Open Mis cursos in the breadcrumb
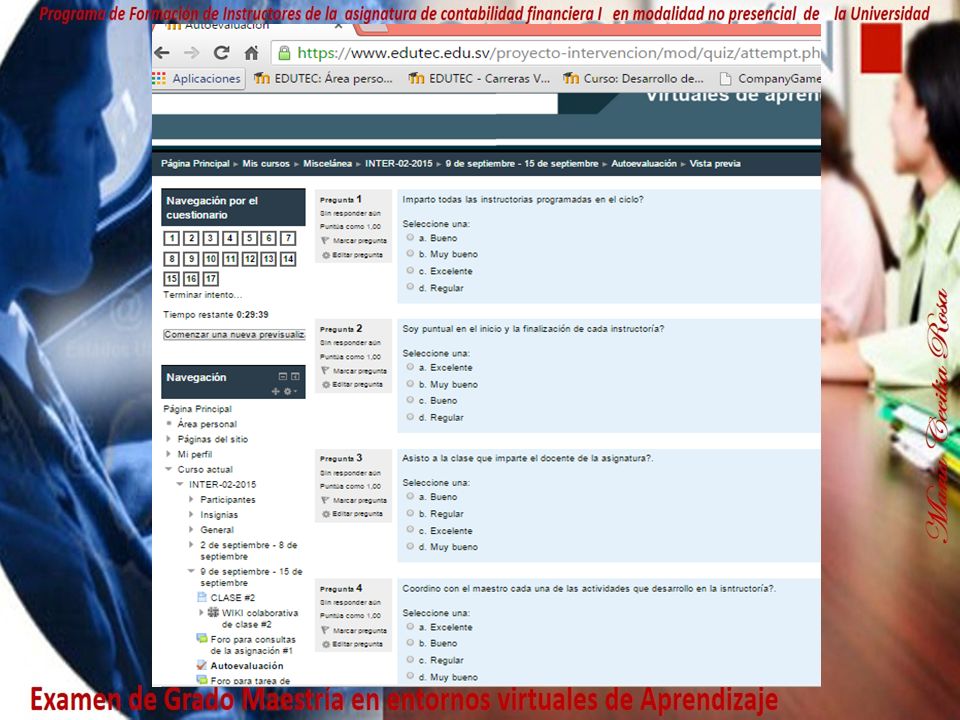 [x=266, y=163]
